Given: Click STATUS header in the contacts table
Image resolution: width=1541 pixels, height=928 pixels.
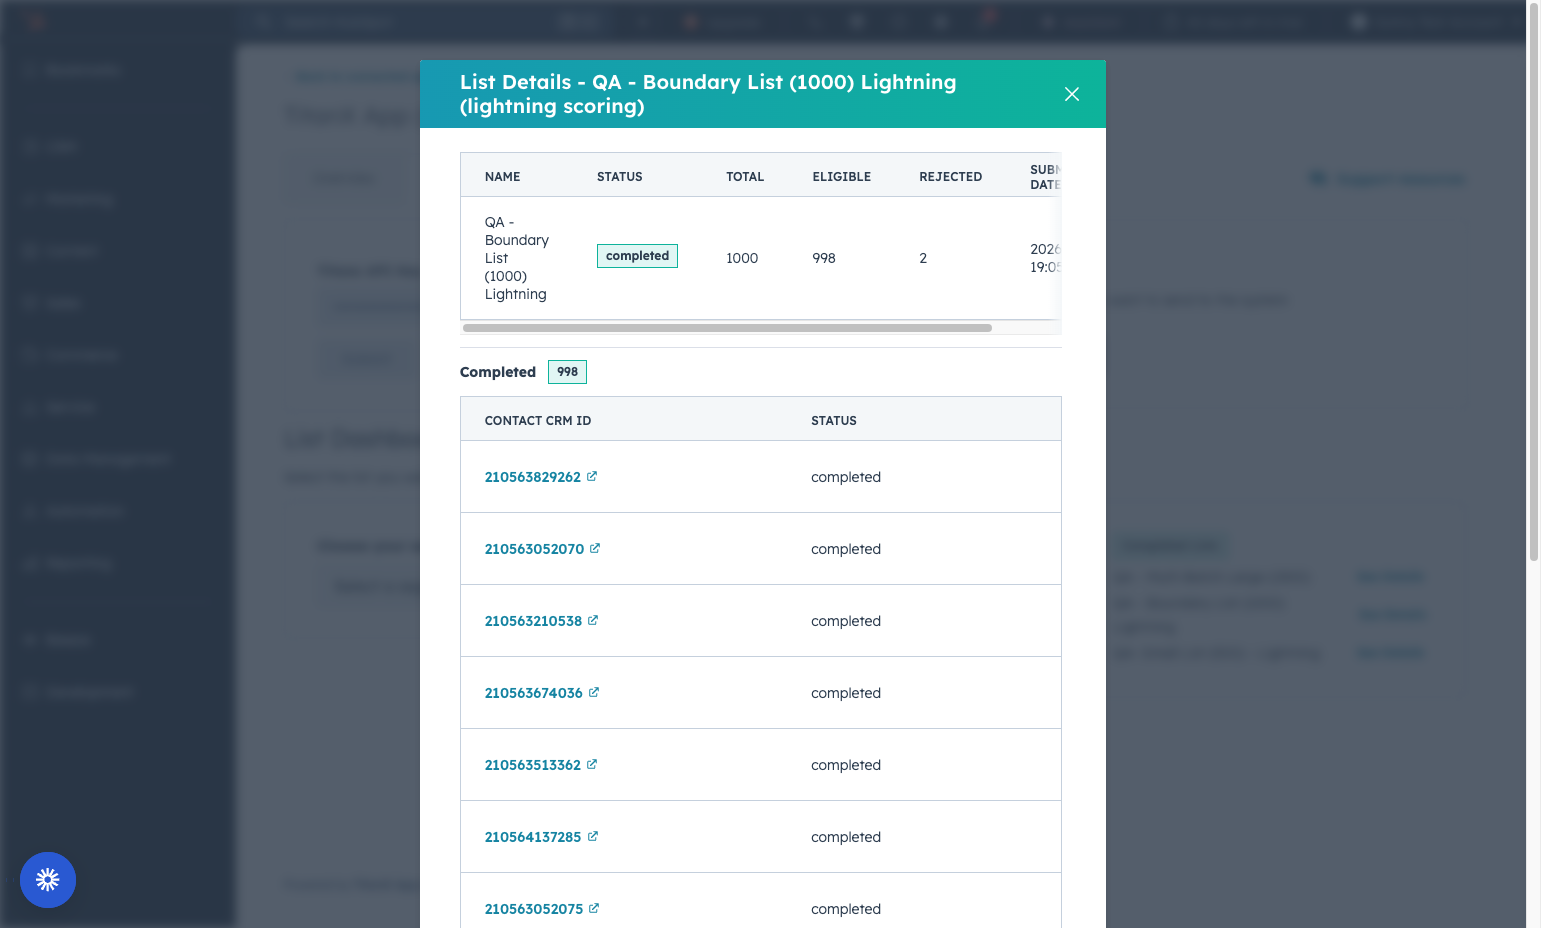Looking at the screenshot, I should [x=834, y=421].
